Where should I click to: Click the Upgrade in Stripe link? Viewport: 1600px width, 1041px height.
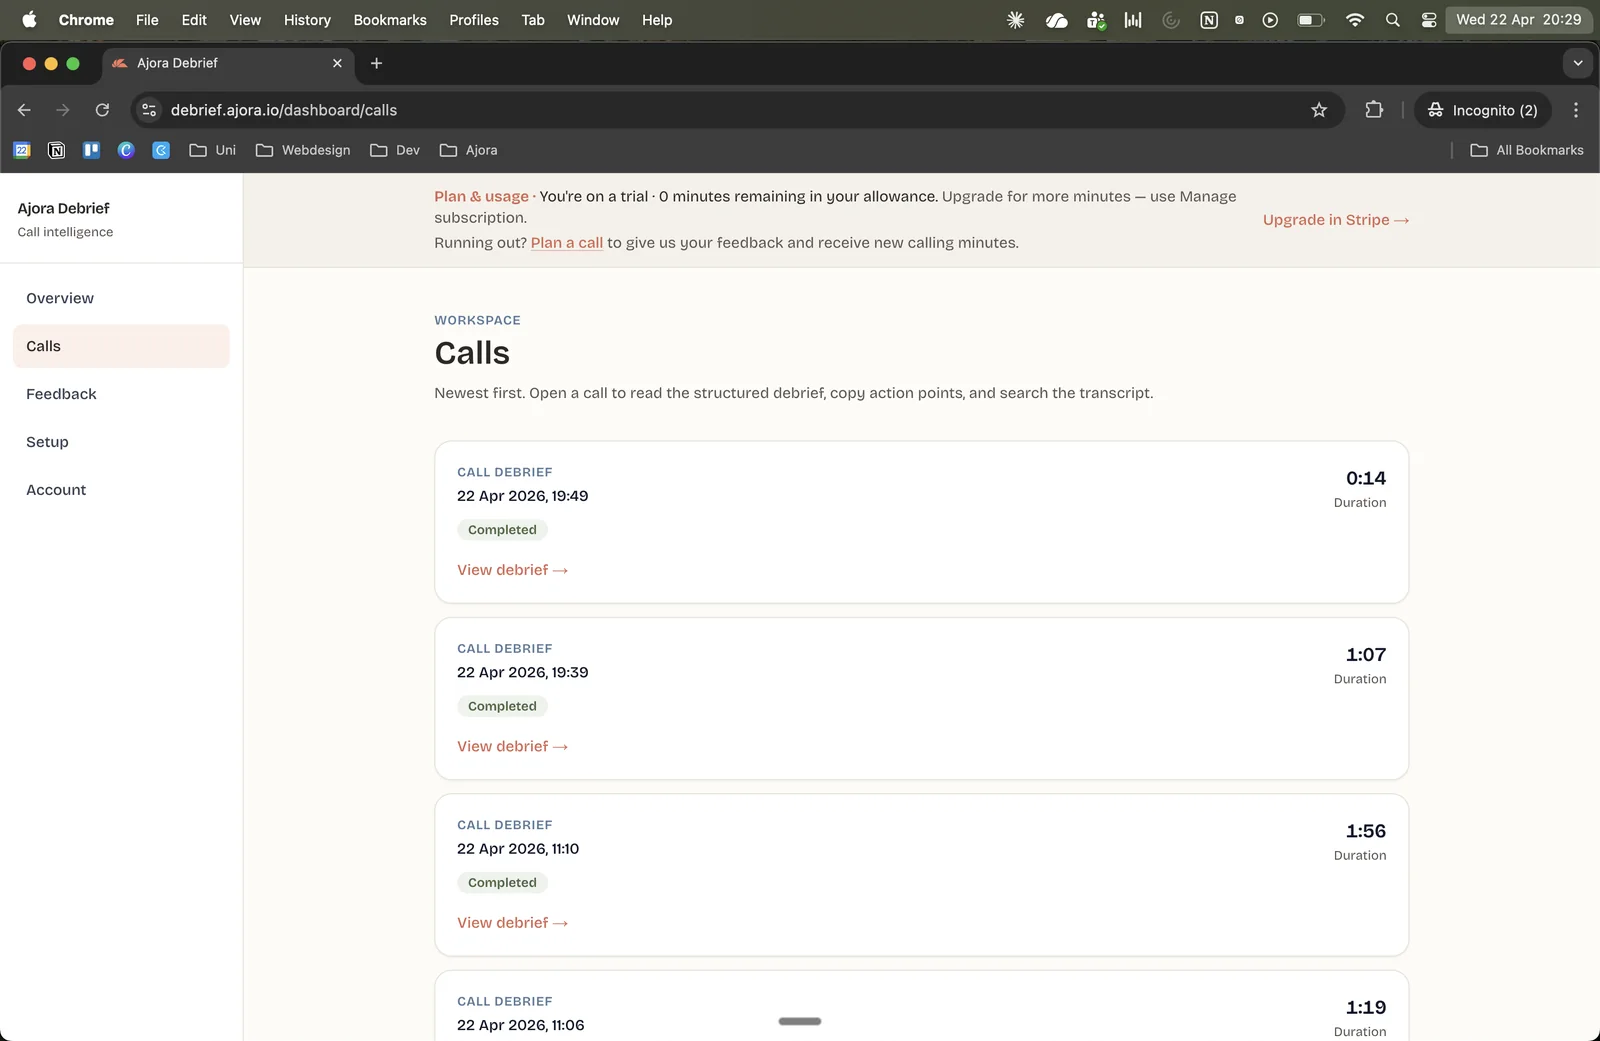[1336, 220]
